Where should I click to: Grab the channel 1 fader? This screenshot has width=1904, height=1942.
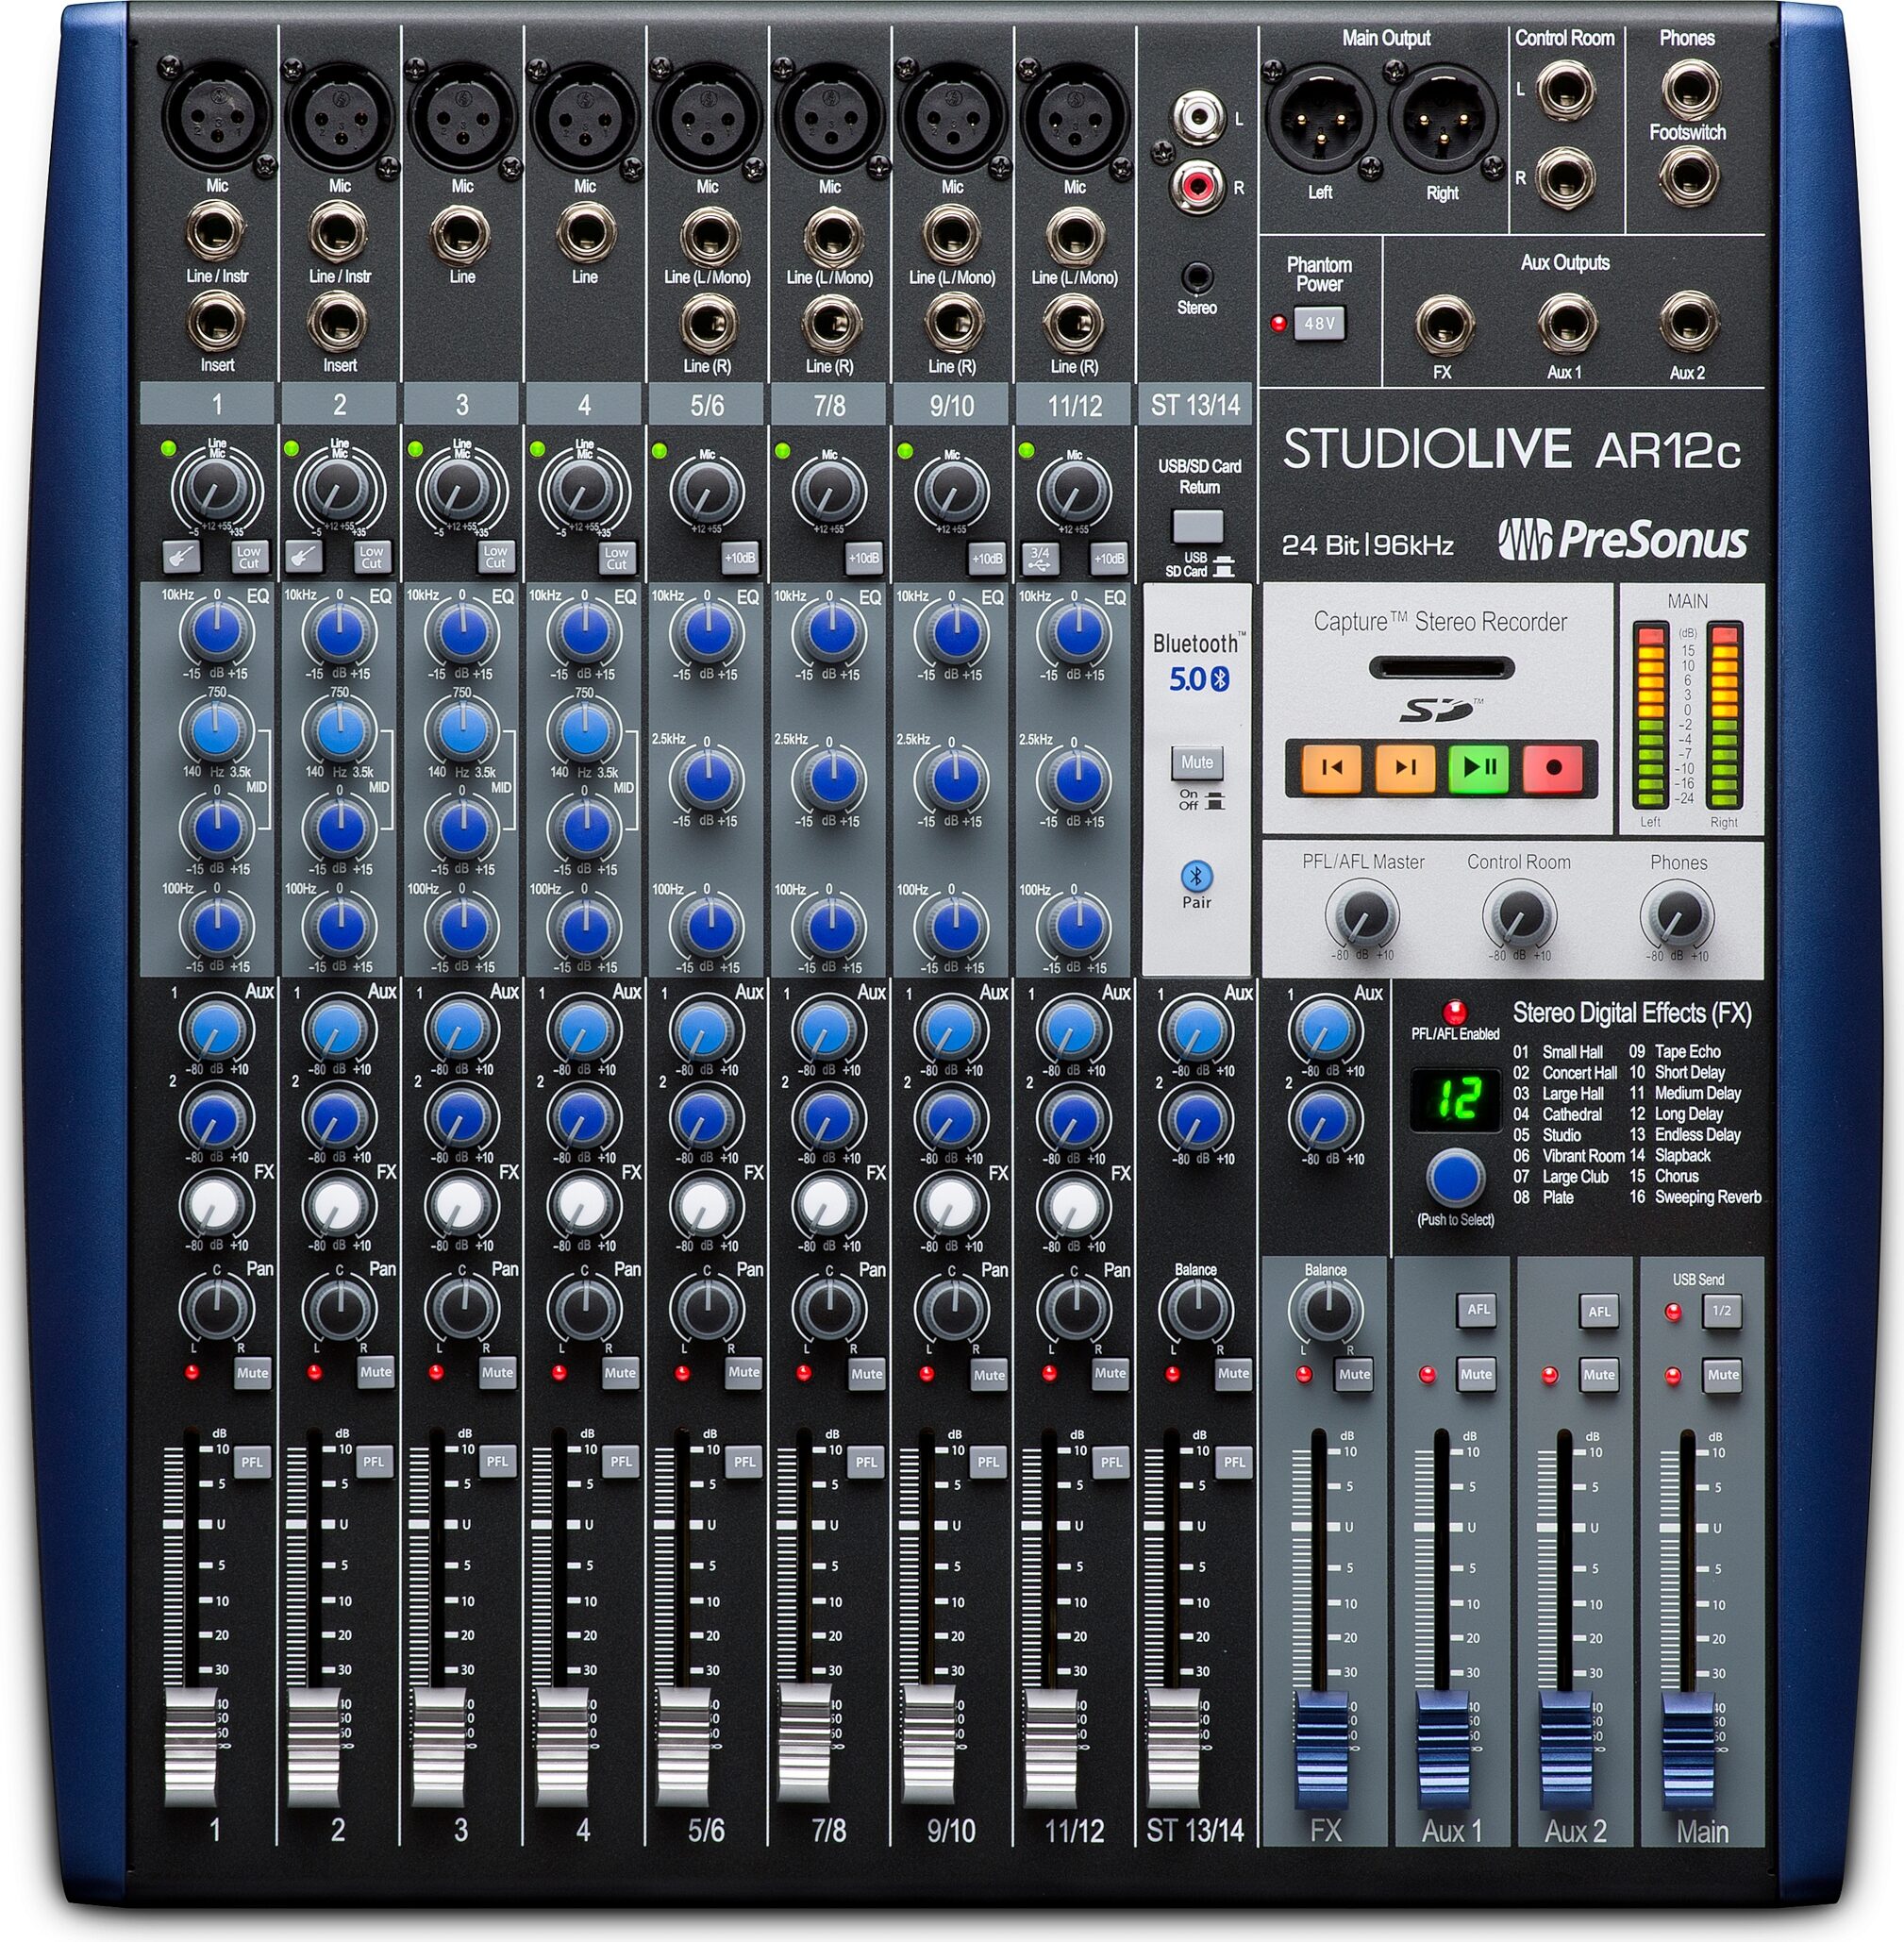(190, 1749)
